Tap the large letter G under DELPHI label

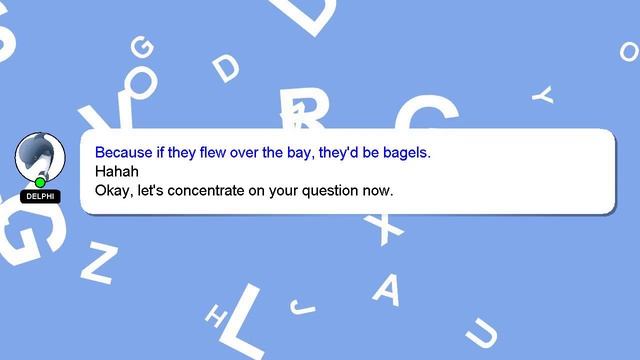(x=31, y=231)
